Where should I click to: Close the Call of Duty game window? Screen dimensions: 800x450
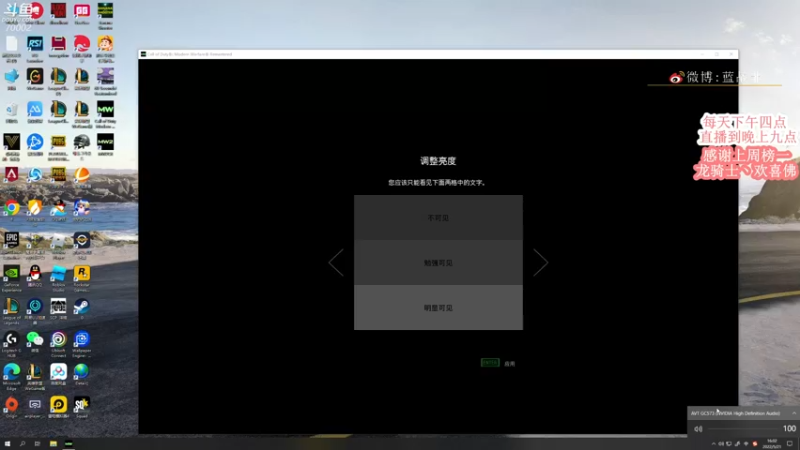coord(731,54)
